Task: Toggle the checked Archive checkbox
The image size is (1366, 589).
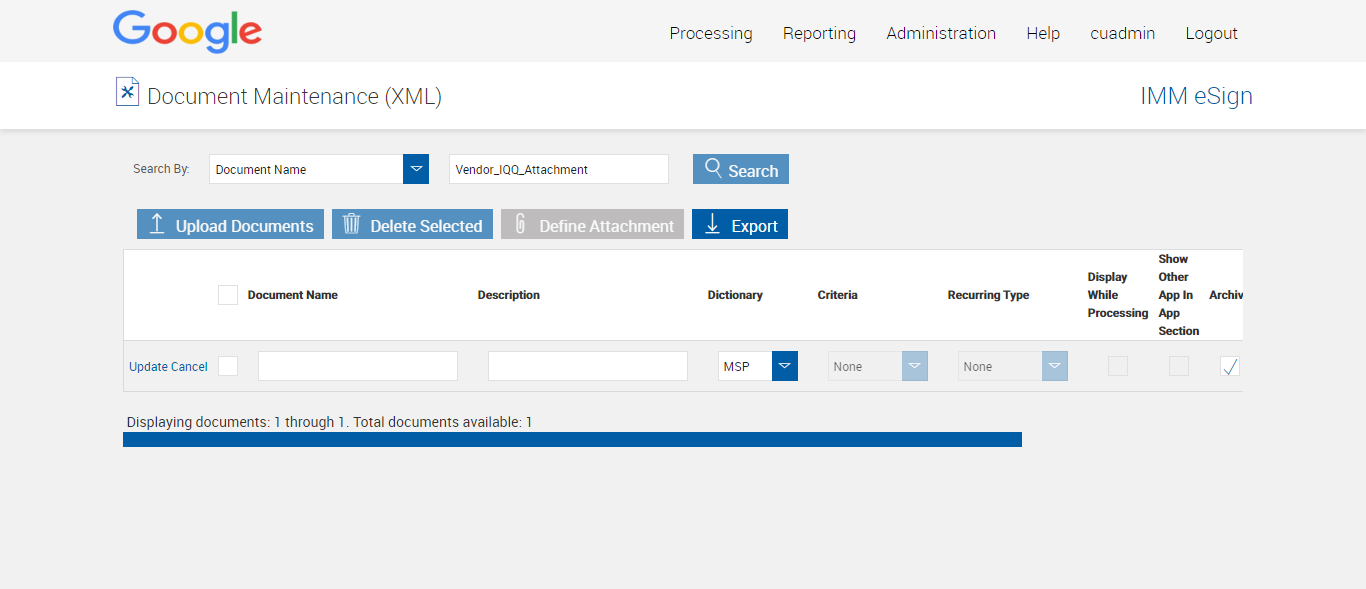Action: coord(1230,366)
